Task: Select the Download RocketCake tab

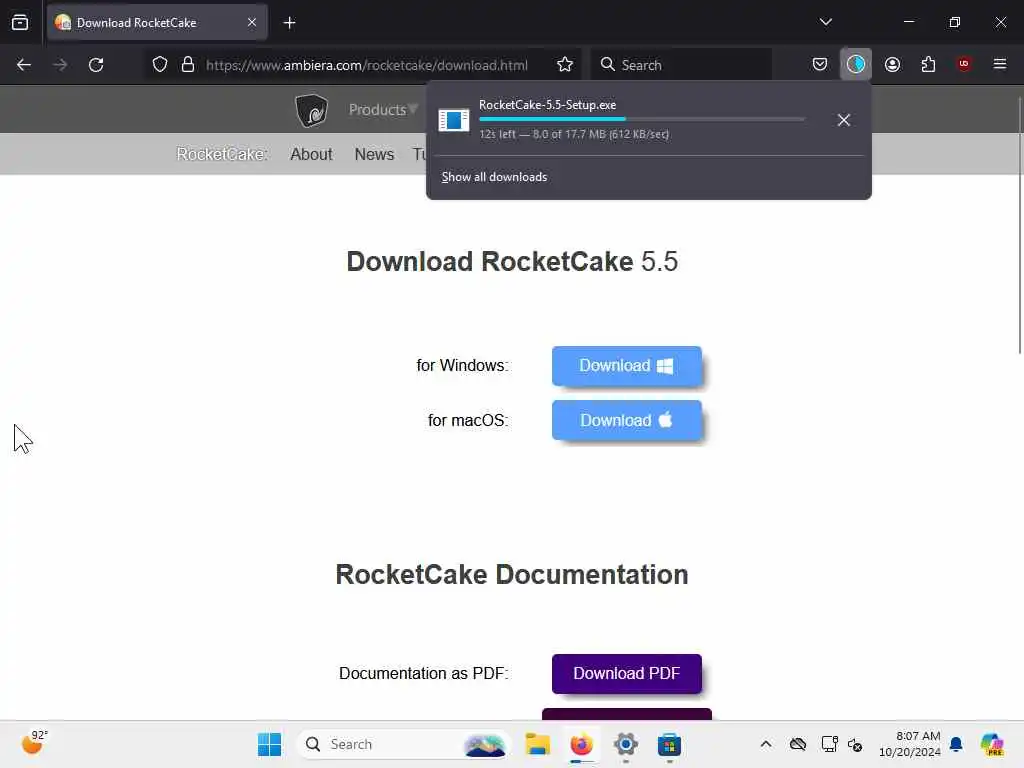Action: pos(157,22)
